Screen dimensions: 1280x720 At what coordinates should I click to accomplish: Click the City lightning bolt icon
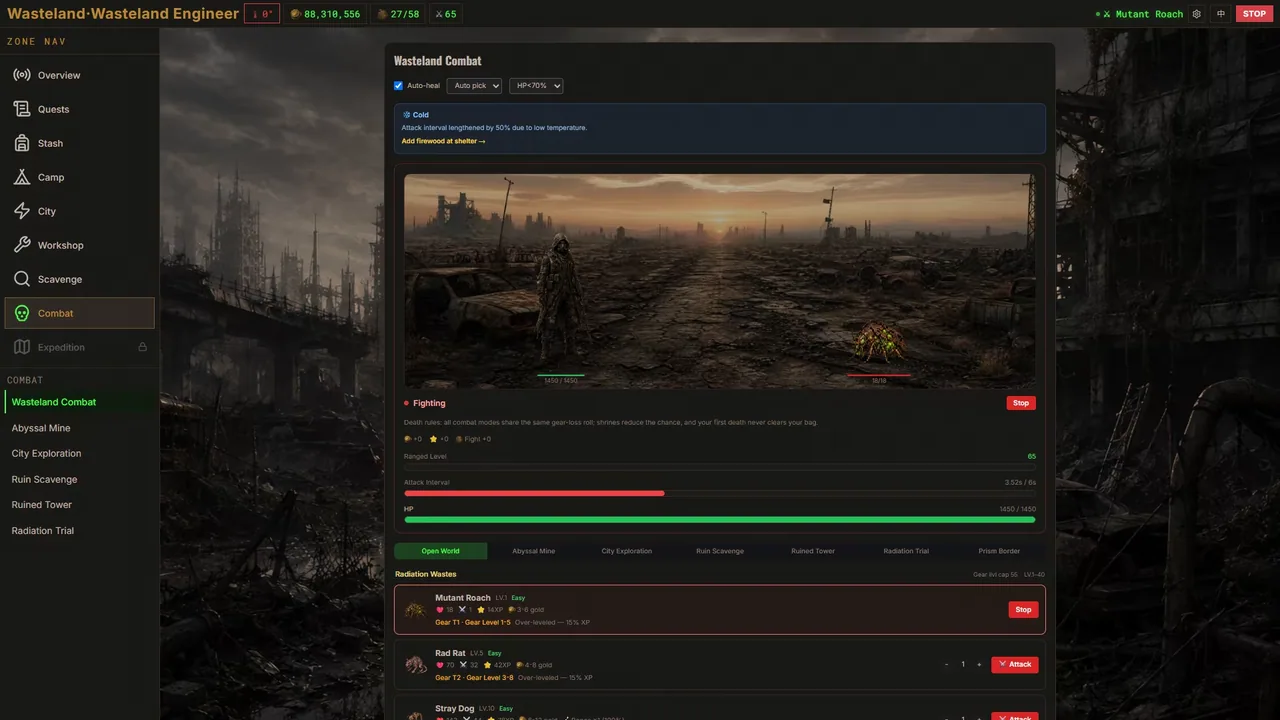point(21,211)
